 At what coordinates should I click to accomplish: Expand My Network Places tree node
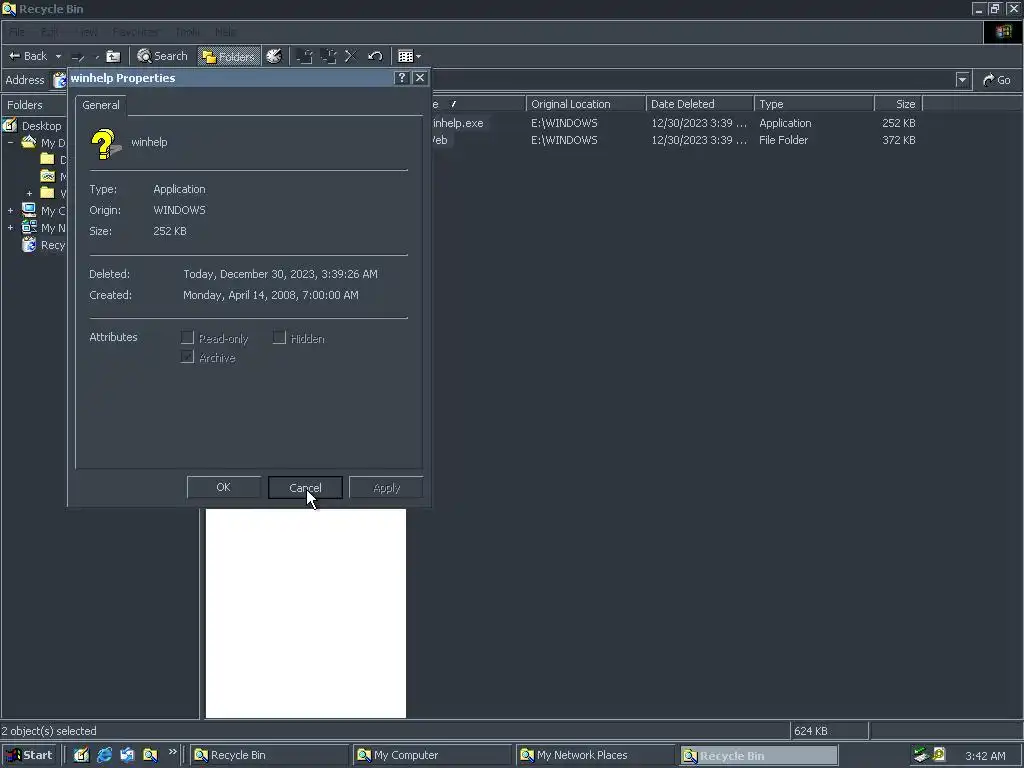coord(10,227)
